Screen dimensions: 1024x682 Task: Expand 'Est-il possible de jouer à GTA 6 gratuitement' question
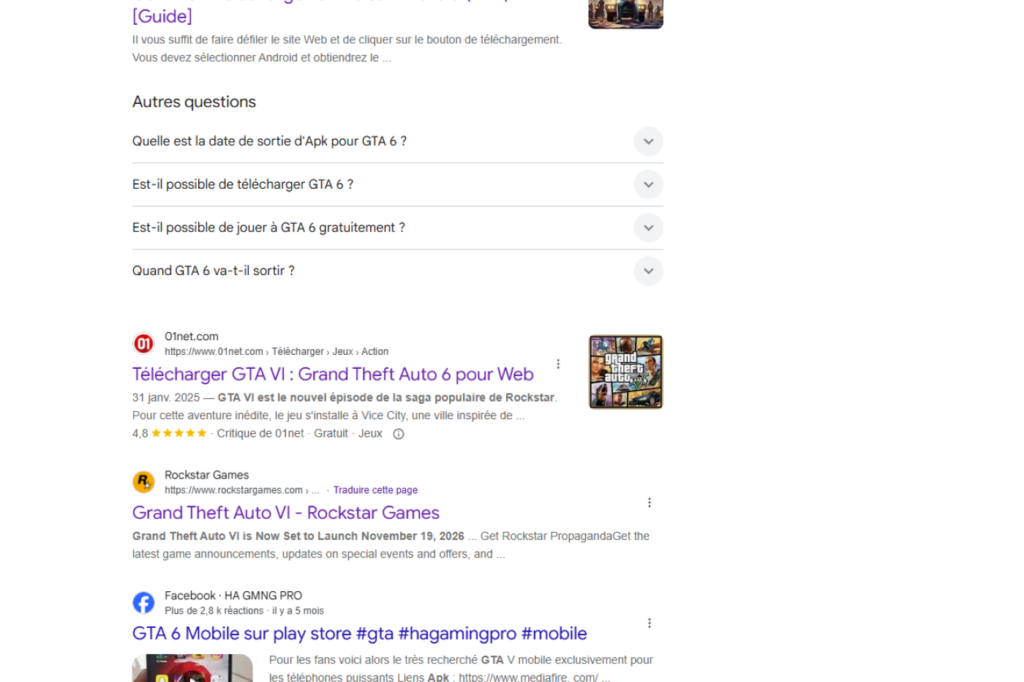397,228
